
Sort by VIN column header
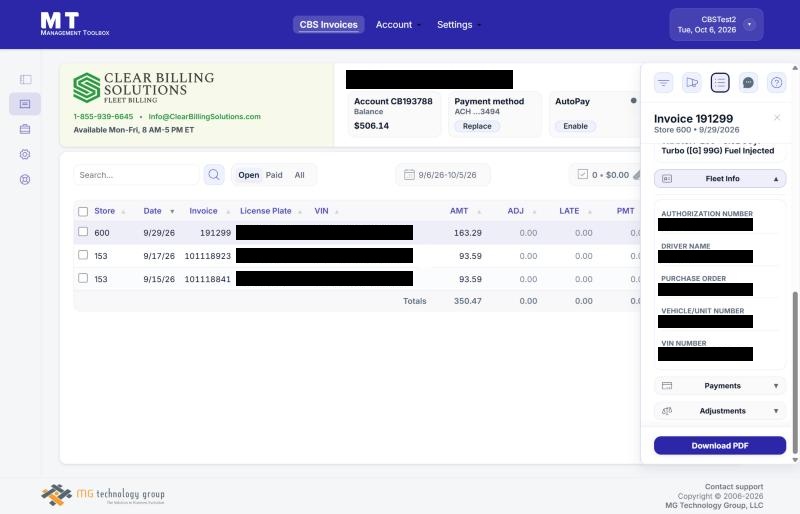pyautogui.click(x=321, y=211)
